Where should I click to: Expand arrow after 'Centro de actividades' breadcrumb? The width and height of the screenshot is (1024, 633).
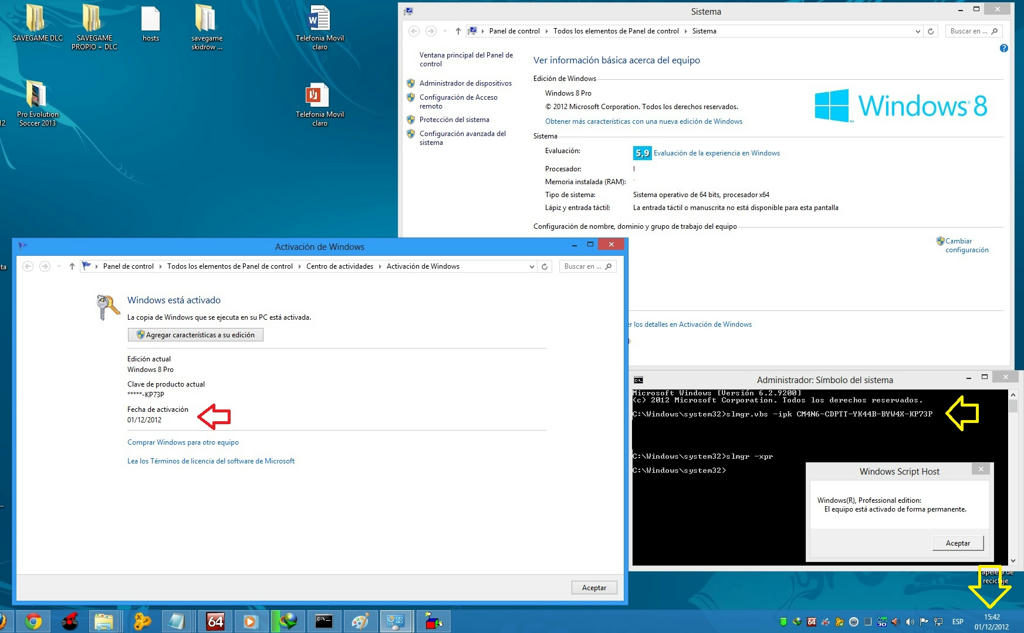[380, 267]
